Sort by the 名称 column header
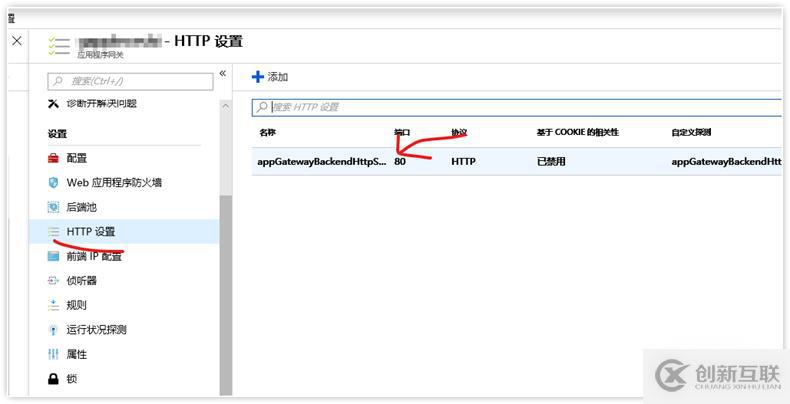790x404 pixels. [x=268, y=132]
